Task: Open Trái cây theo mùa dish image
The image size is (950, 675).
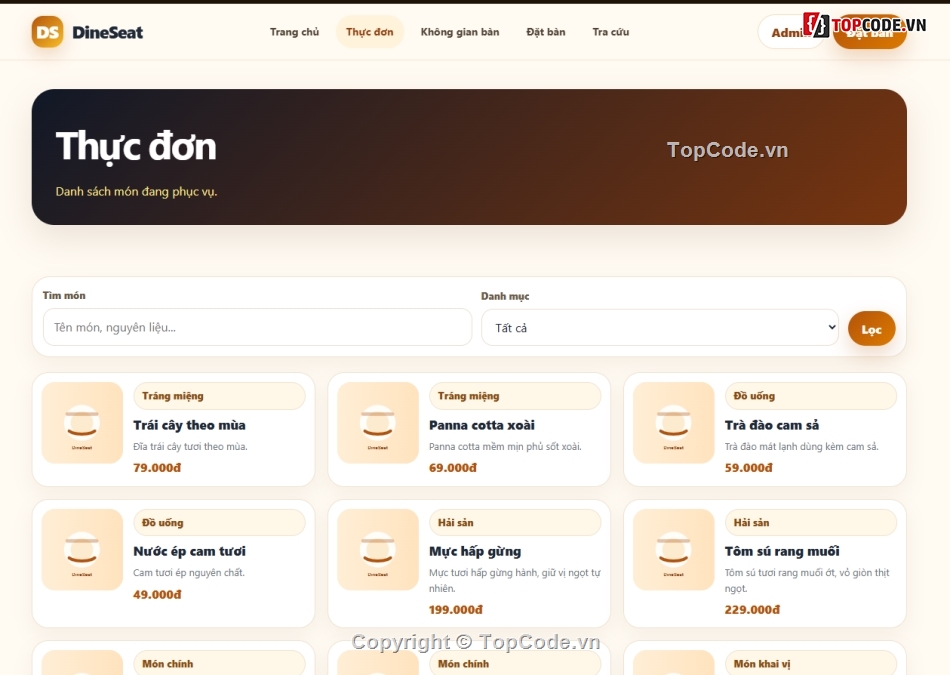Action: (x=82, y=423)
